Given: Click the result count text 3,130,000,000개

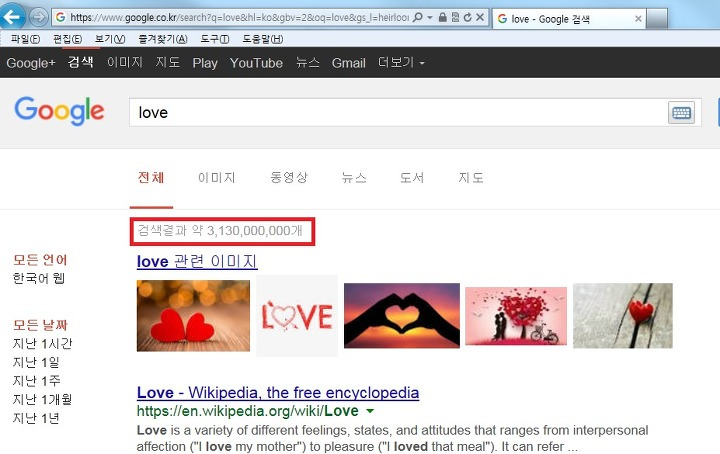Looking at the screenshot, I should coord(254,230).
